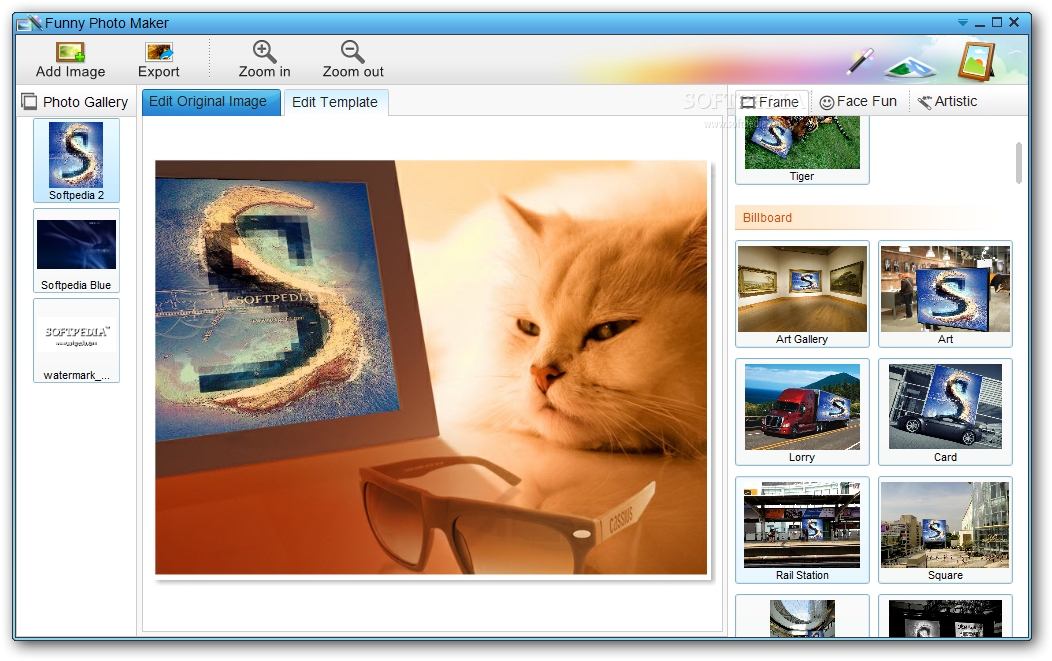Screen dimensions: 1052x661
Task: Click the magic wand pen icon
Action: tap(859, 60)
